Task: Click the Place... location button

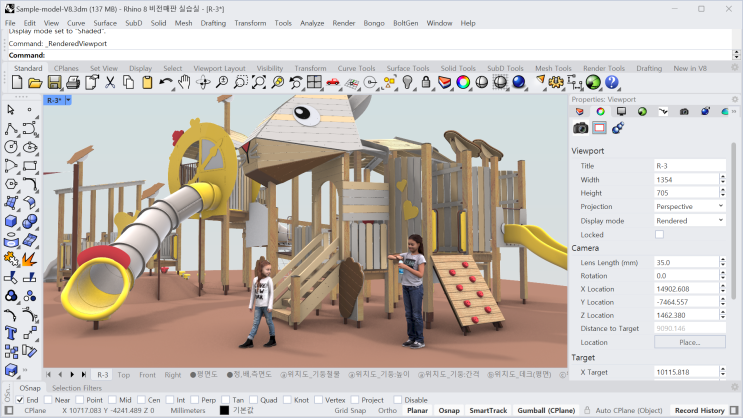Action: tap(689, 342)
